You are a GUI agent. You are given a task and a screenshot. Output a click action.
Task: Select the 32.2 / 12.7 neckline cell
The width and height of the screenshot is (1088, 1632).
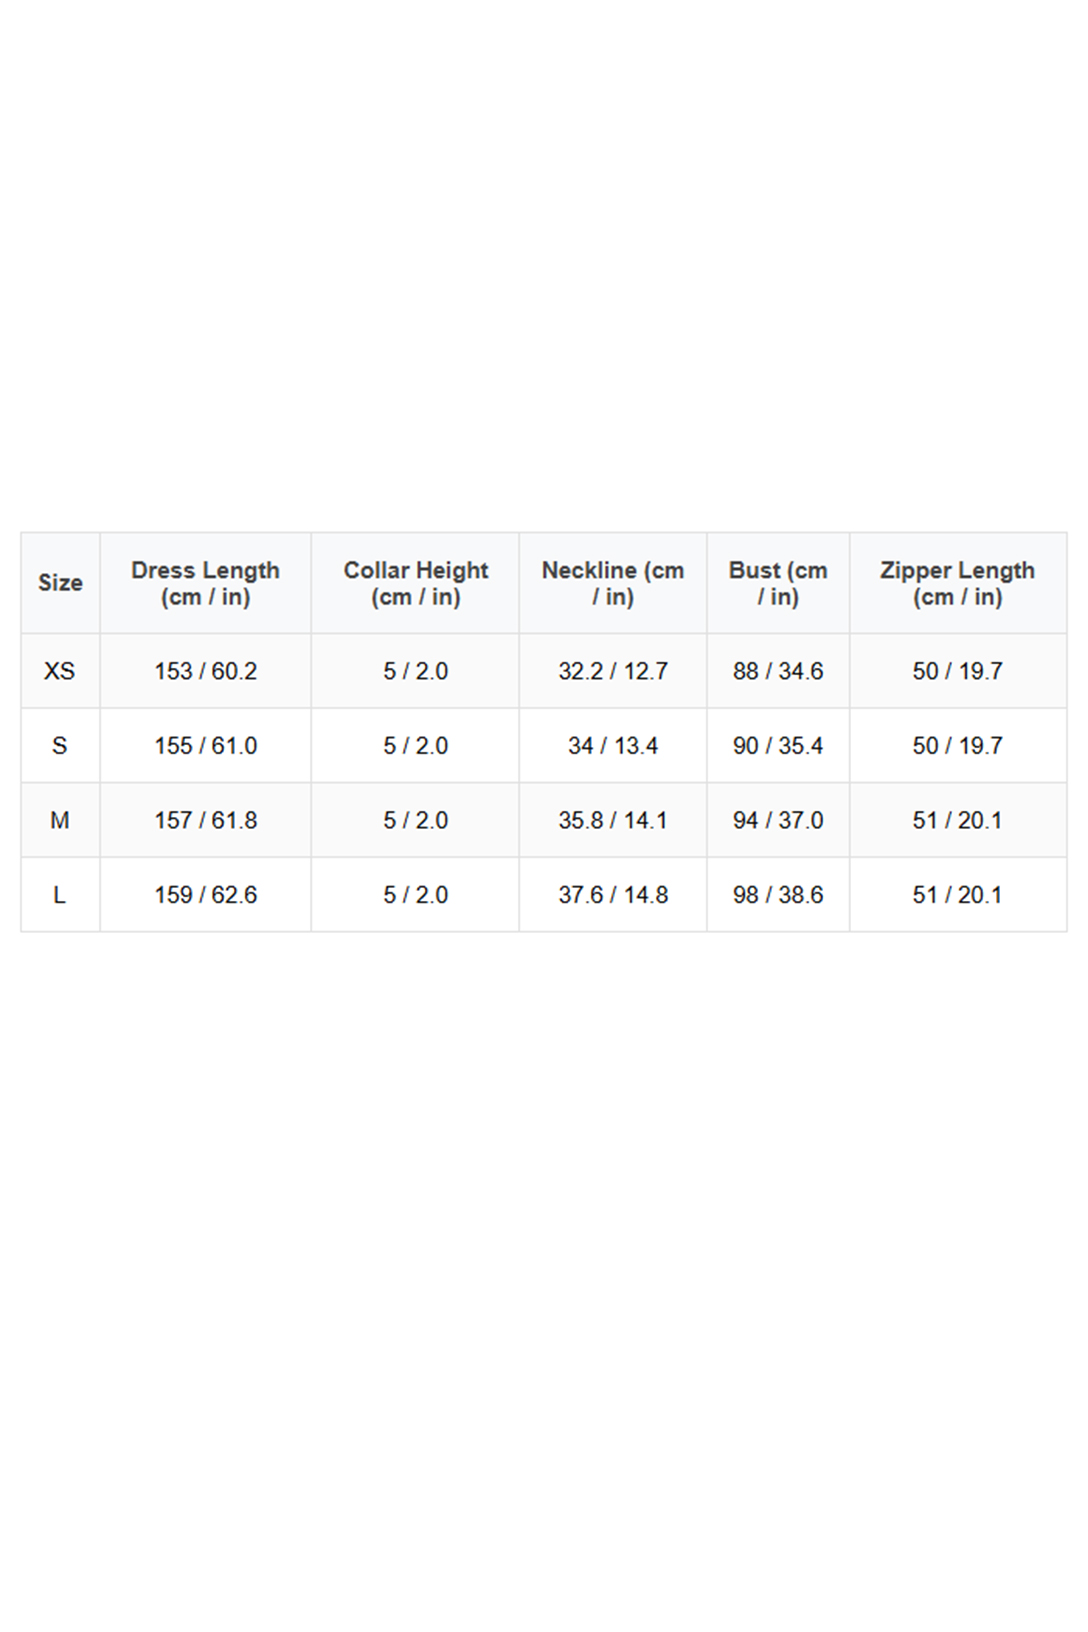pos(612,671)
